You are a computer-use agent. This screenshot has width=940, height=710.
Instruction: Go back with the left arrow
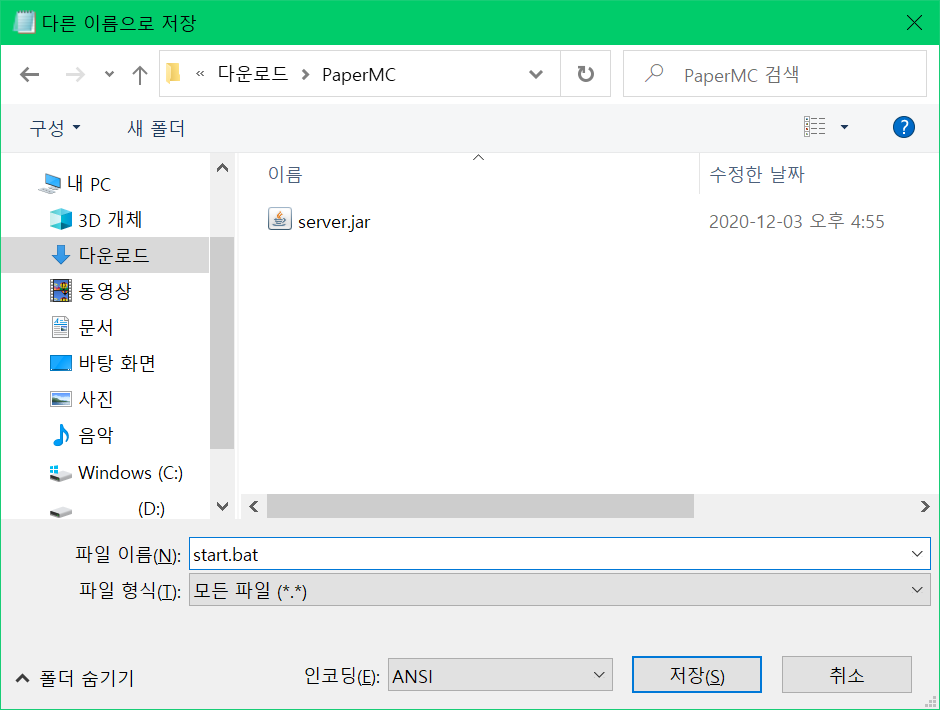pos(29,75)
